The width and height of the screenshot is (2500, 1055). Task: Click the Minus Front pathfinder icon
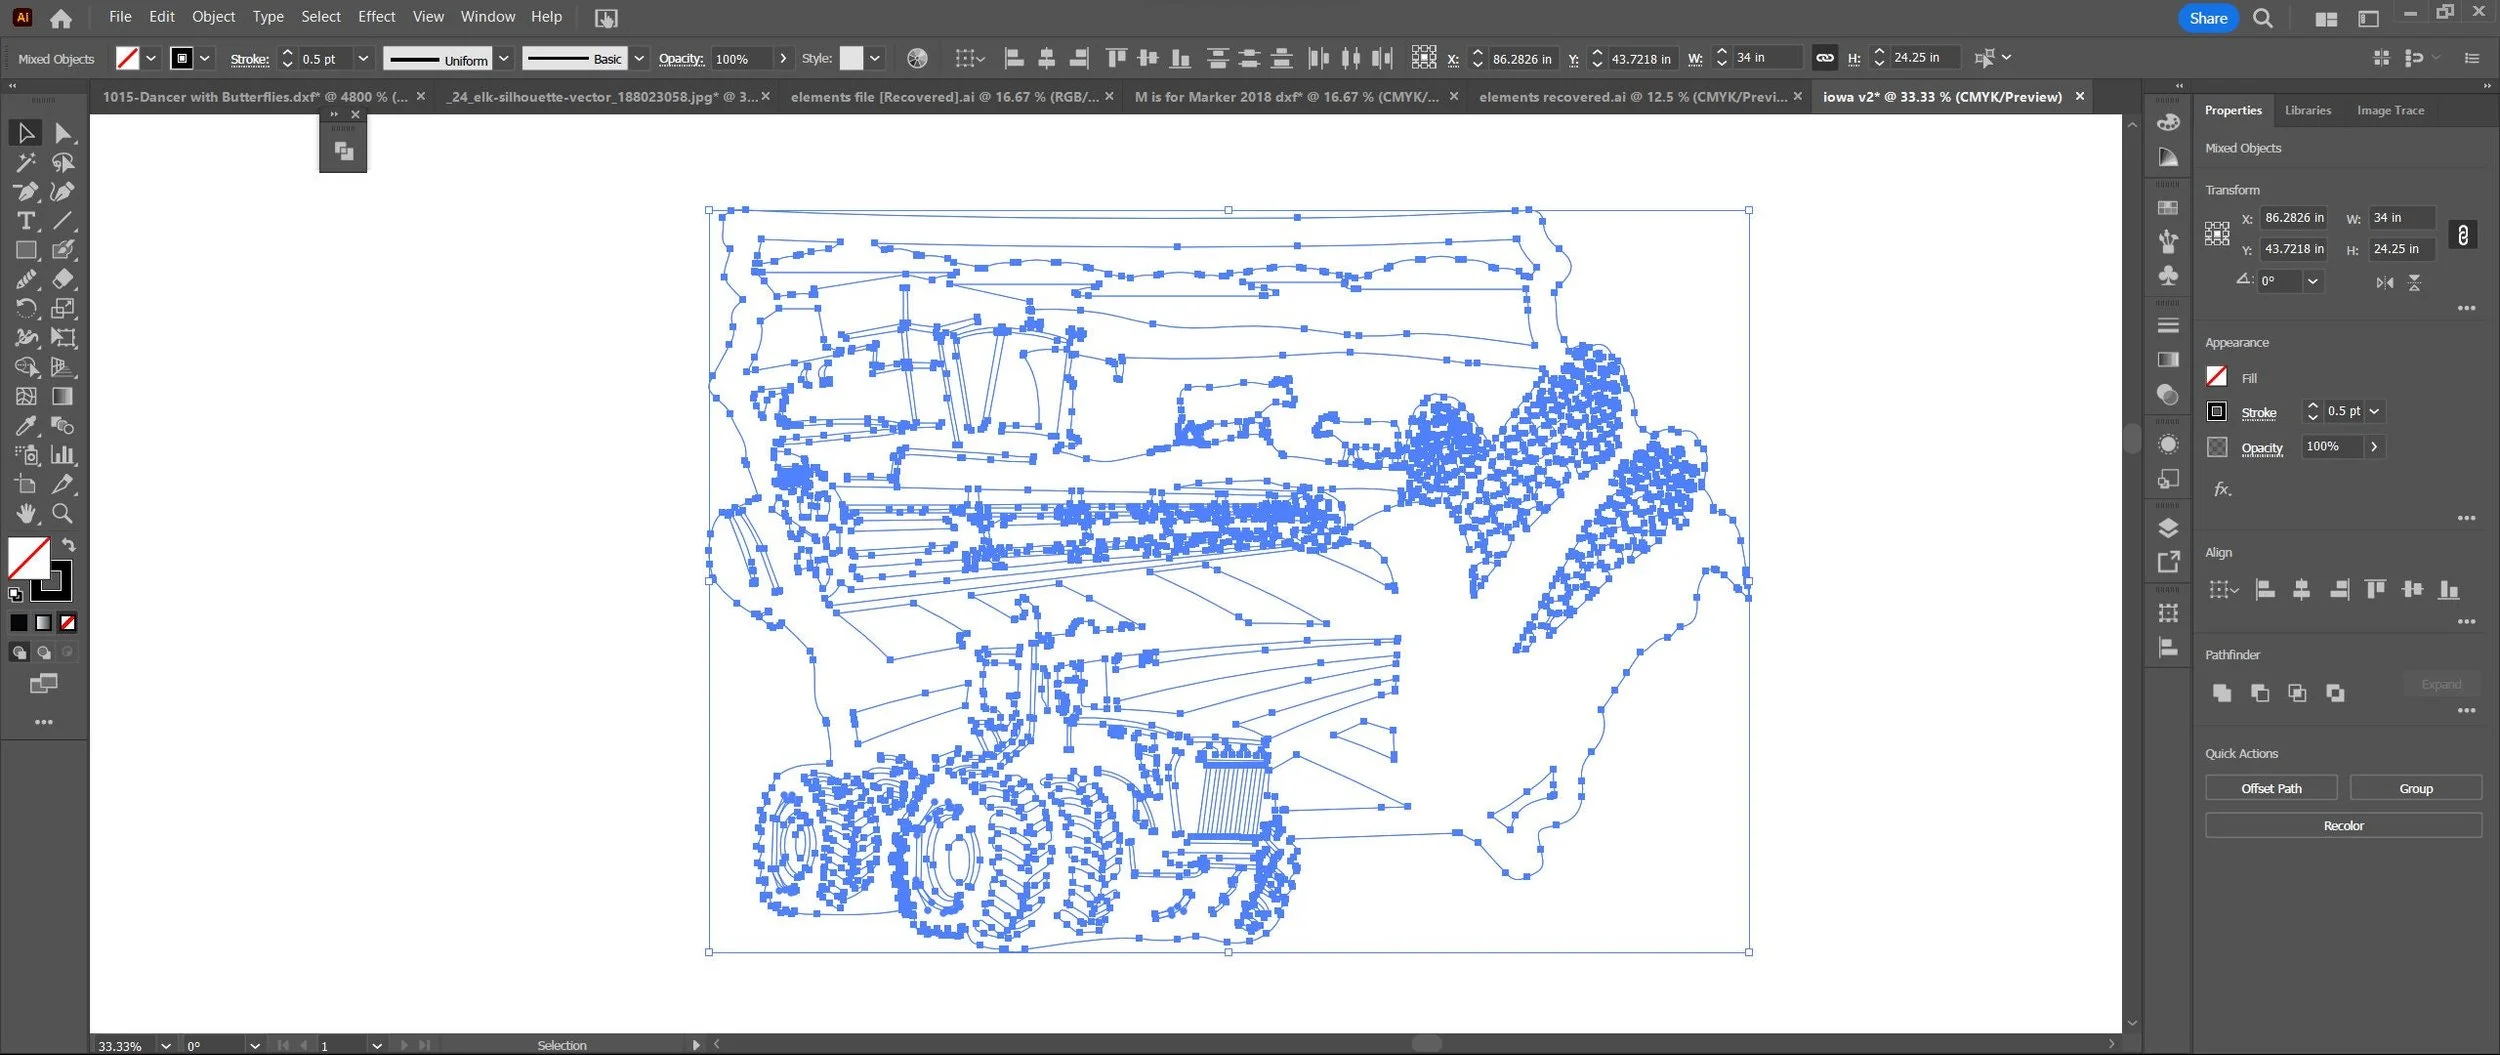[x=2259, y=692]
